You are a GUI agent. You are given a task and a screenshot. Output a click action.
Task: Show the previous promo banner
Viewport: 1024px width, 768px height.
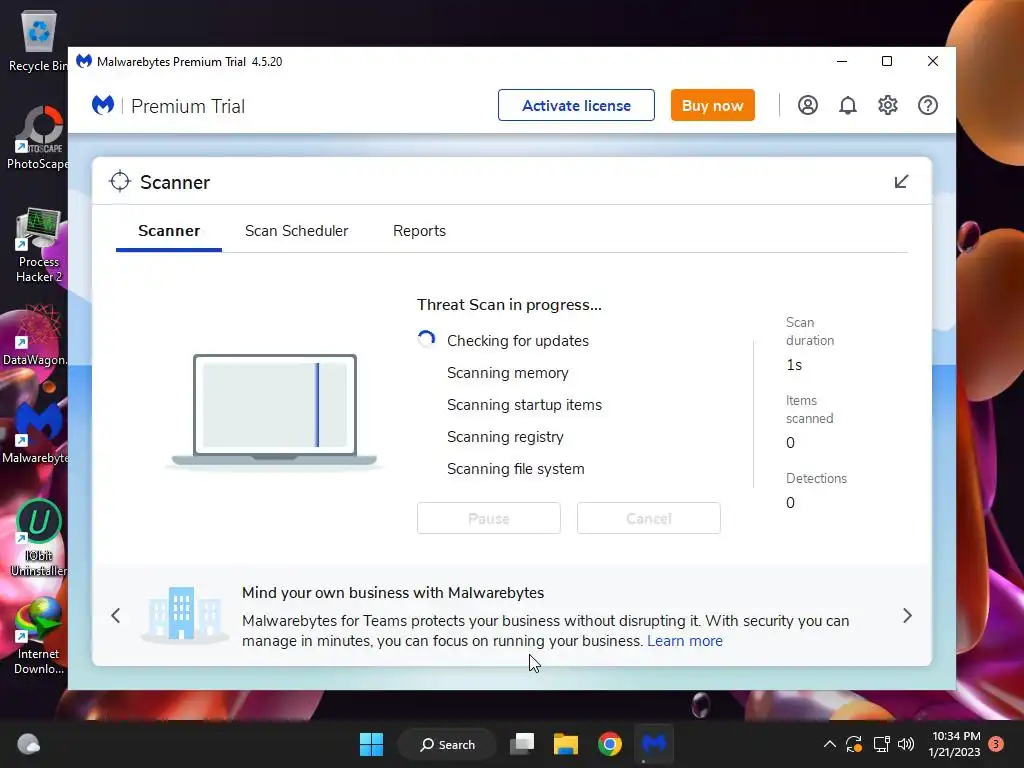tap(116, 616)
